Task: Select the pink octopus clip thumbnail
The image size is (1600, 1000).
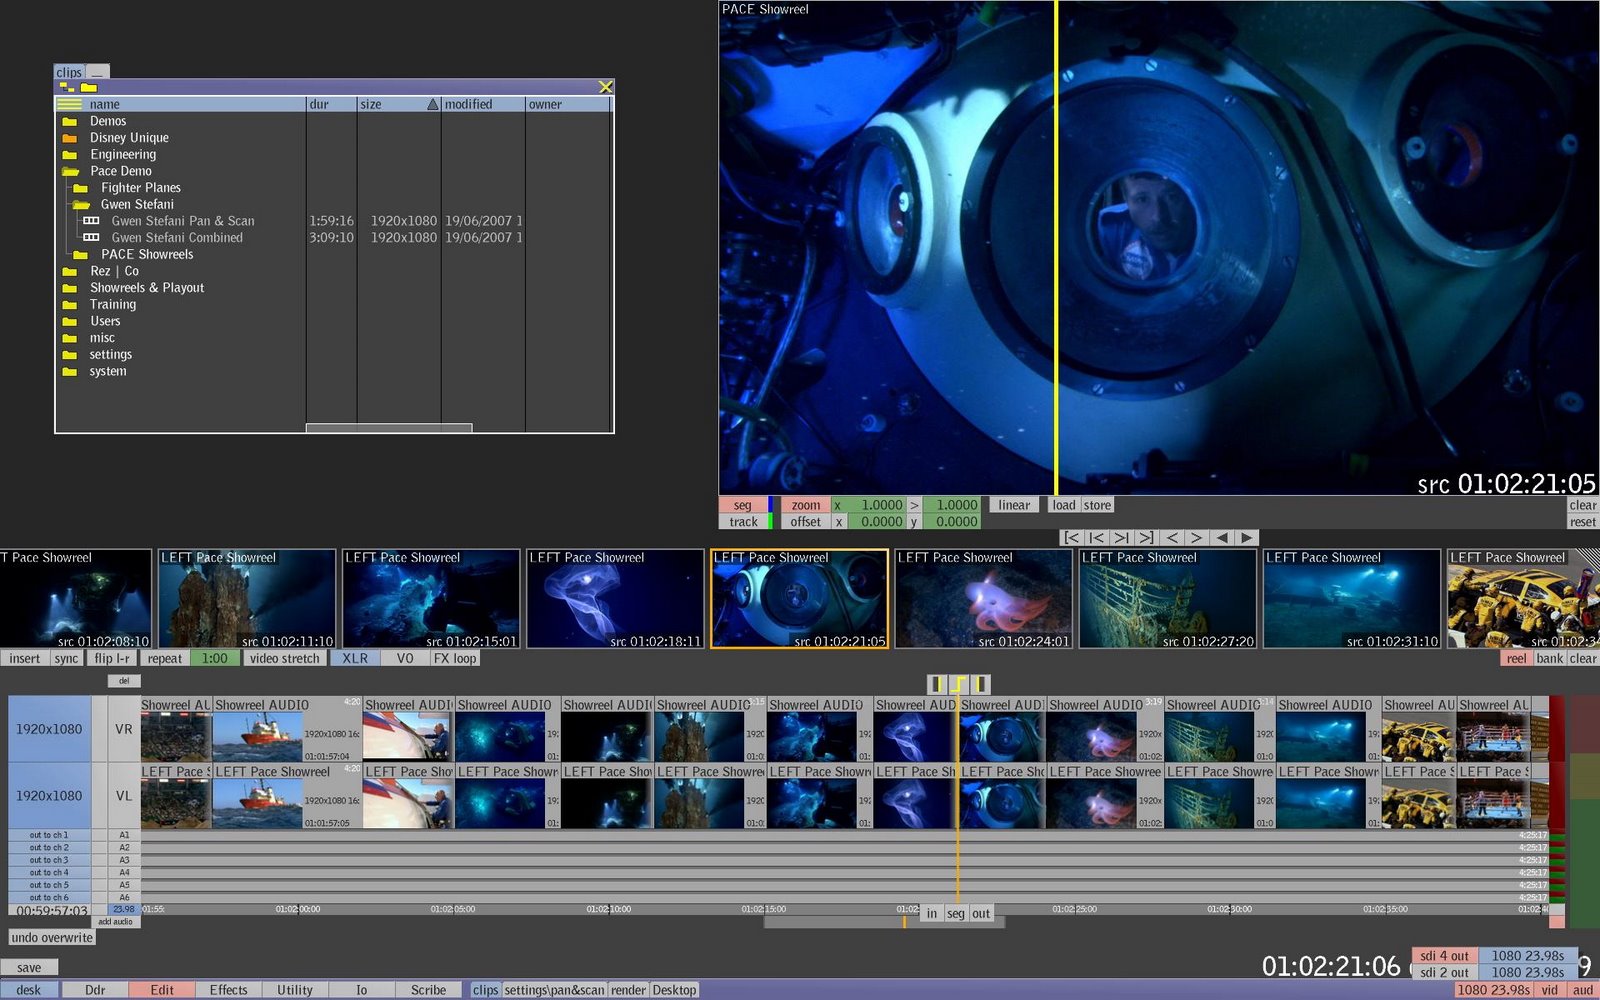Action: click(983, 599)
